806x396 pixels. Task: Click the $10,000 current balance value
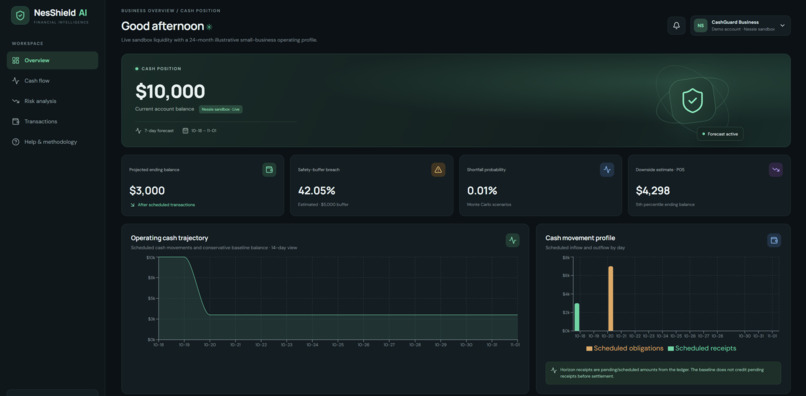pos(170,92)
